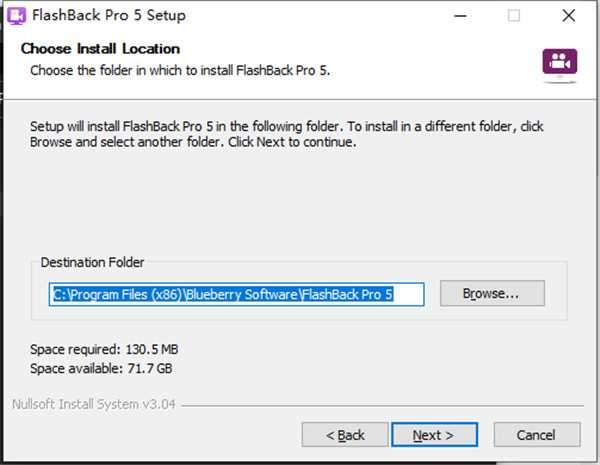This screenshot has height=465, width=600.
Task: Click the Destination Folder path field
Action: tap(237, 294)
